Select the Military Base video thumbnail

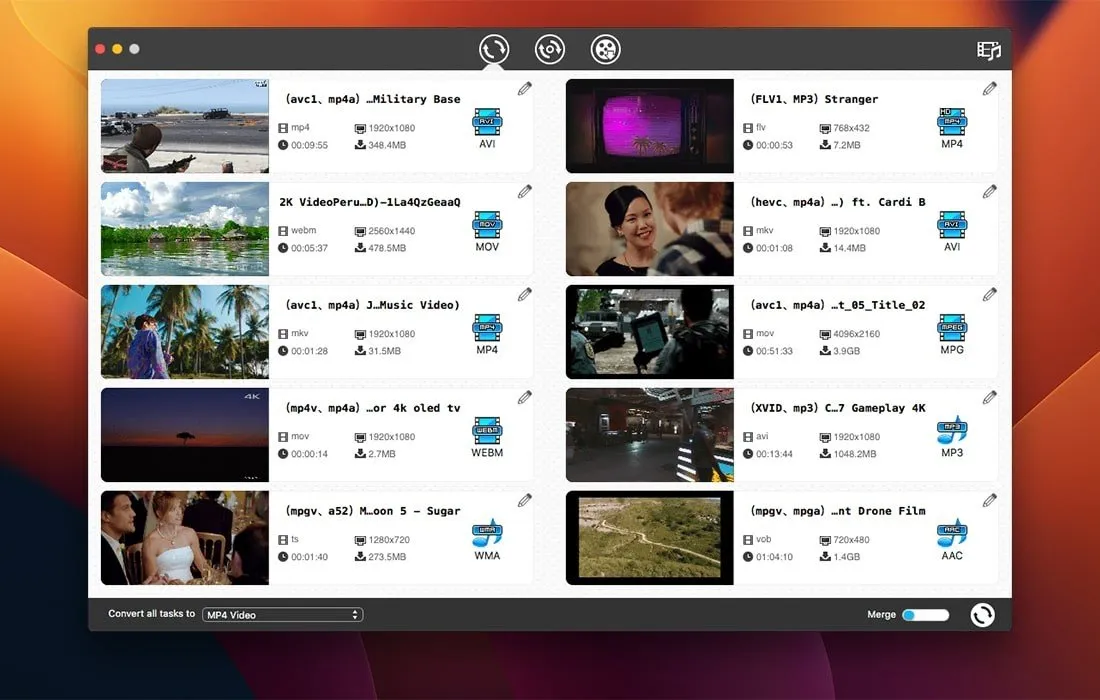[184, 125]
